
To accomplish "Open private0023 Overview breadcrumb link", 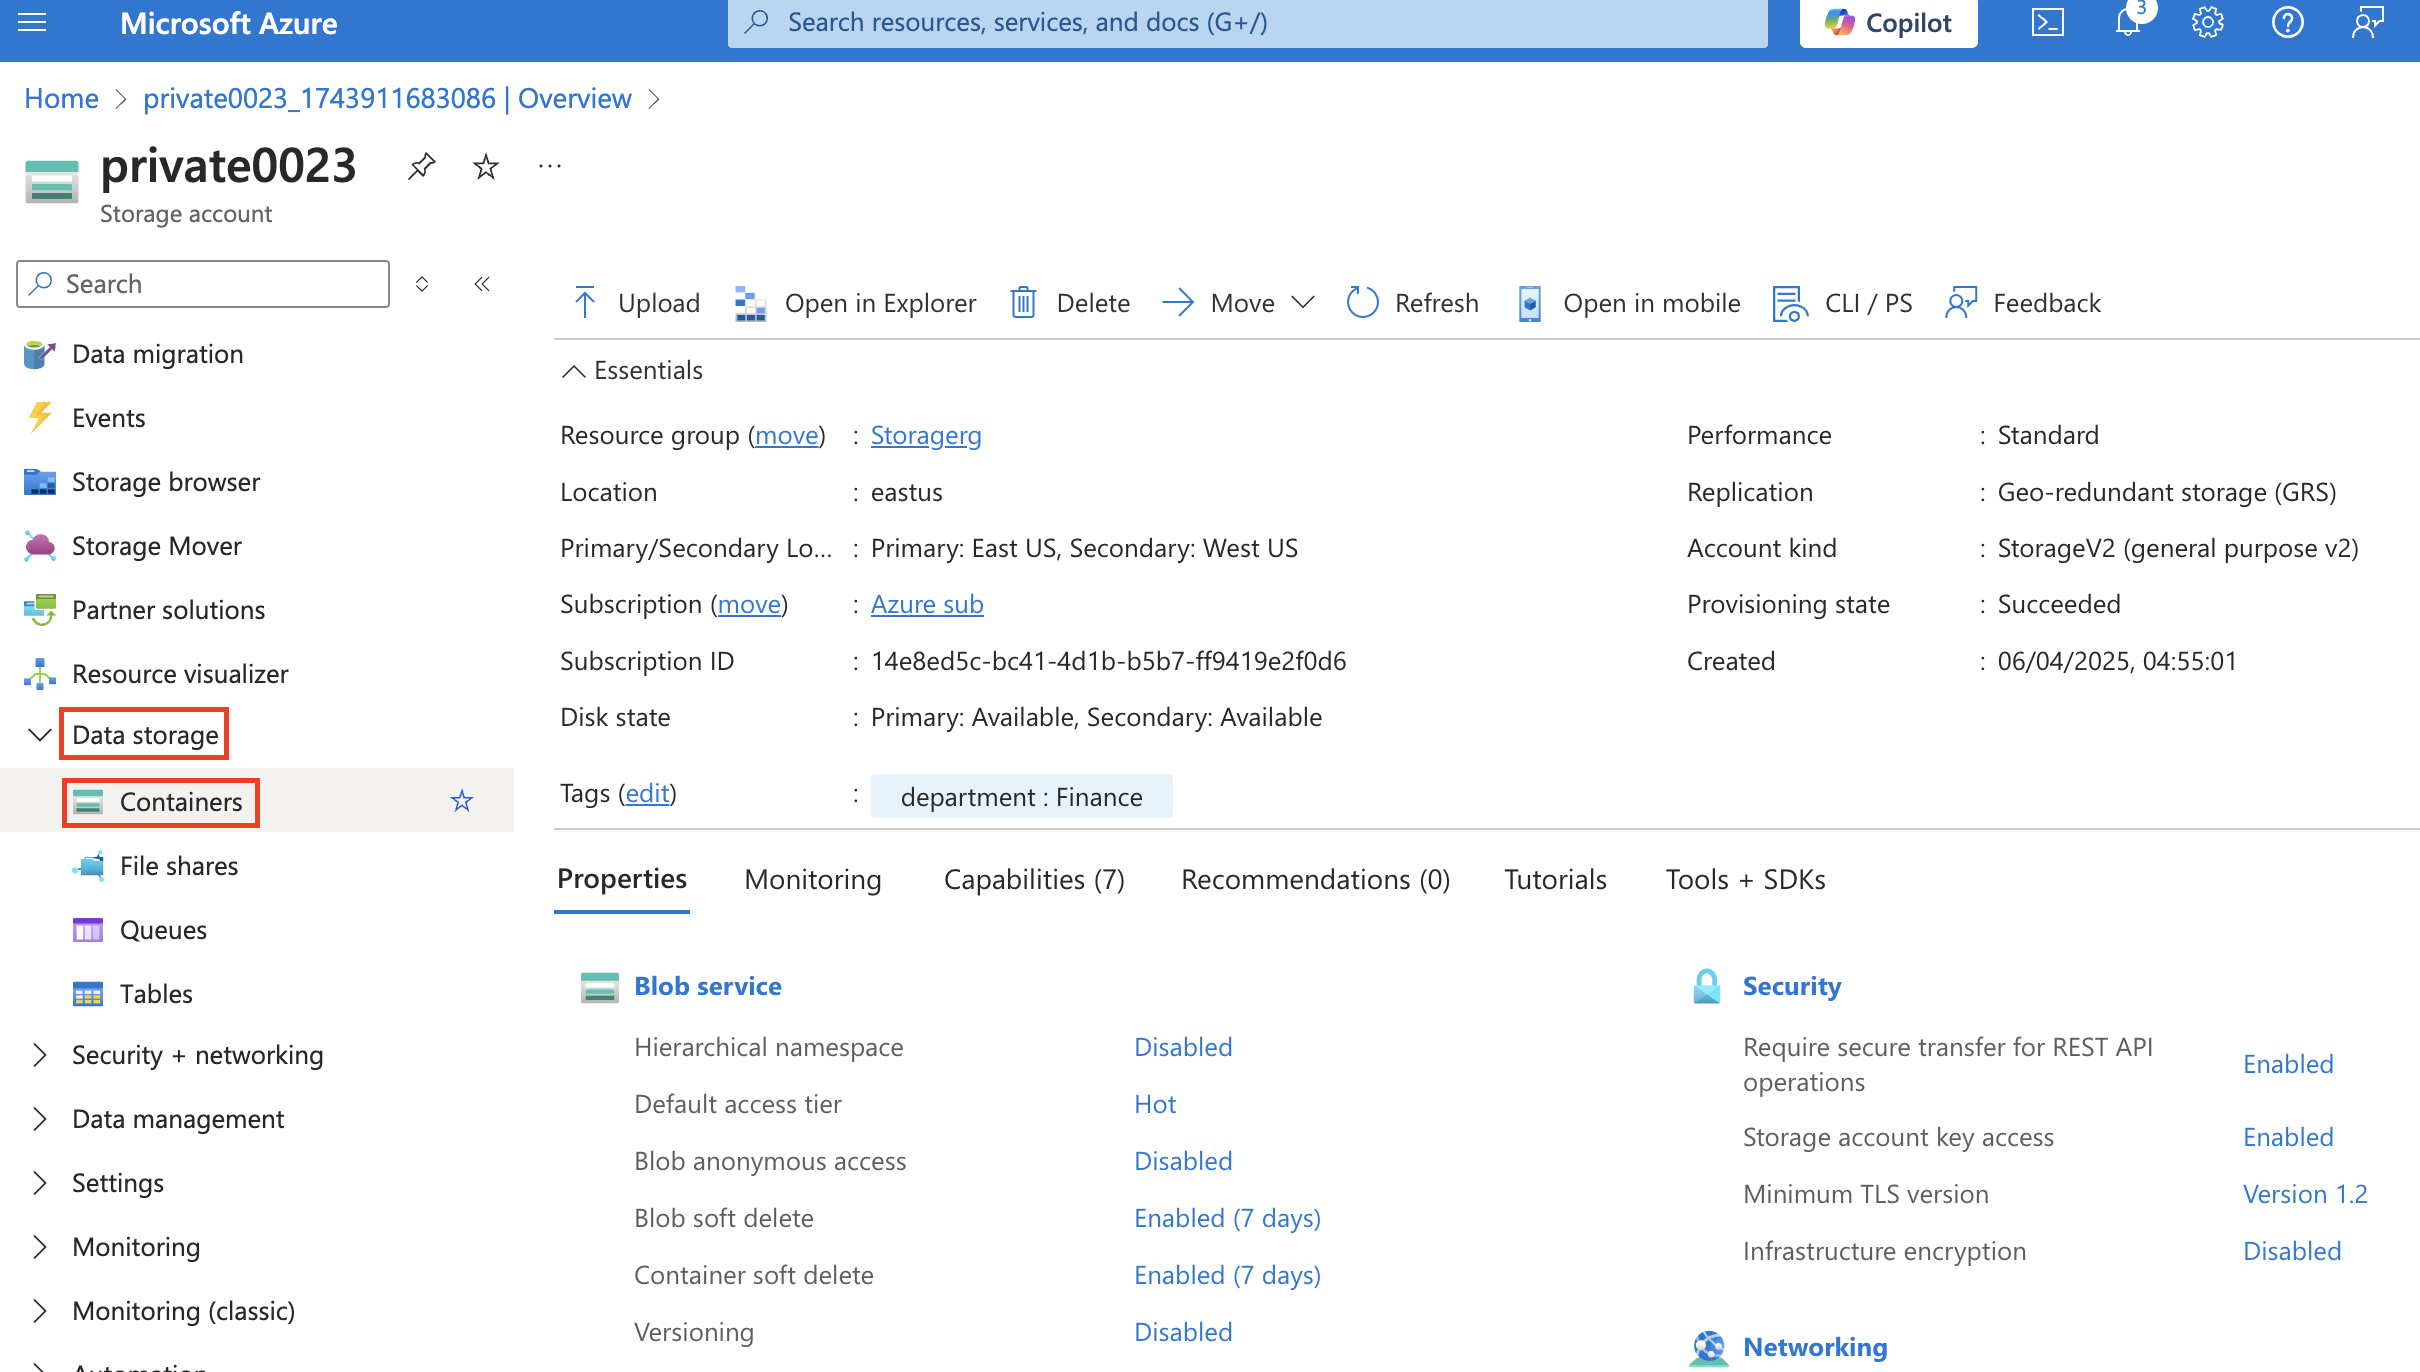I will coord(387,99).
